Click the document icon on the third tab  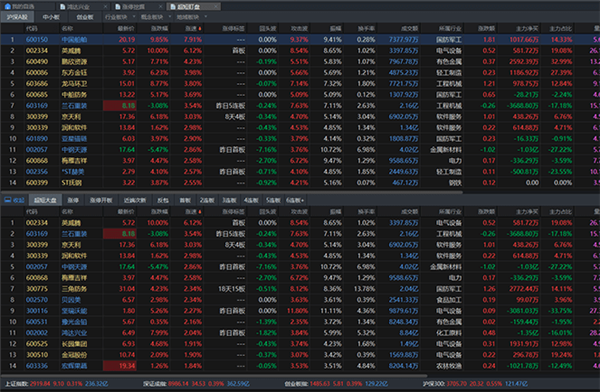pos(118,7)
